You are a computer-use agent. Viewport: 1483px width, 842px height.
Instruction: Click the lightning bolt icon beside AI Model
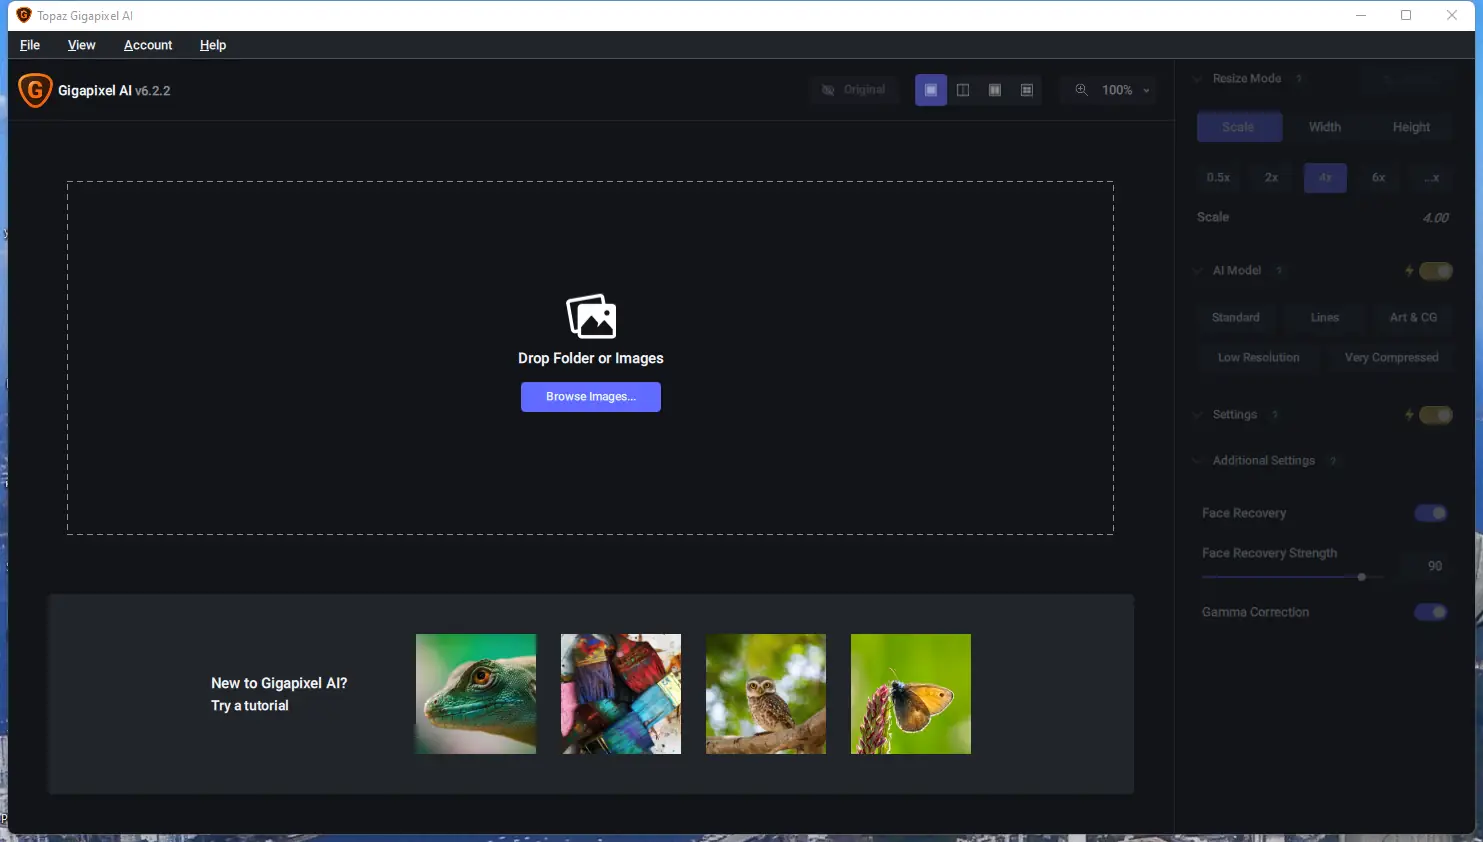(1409, 271)
